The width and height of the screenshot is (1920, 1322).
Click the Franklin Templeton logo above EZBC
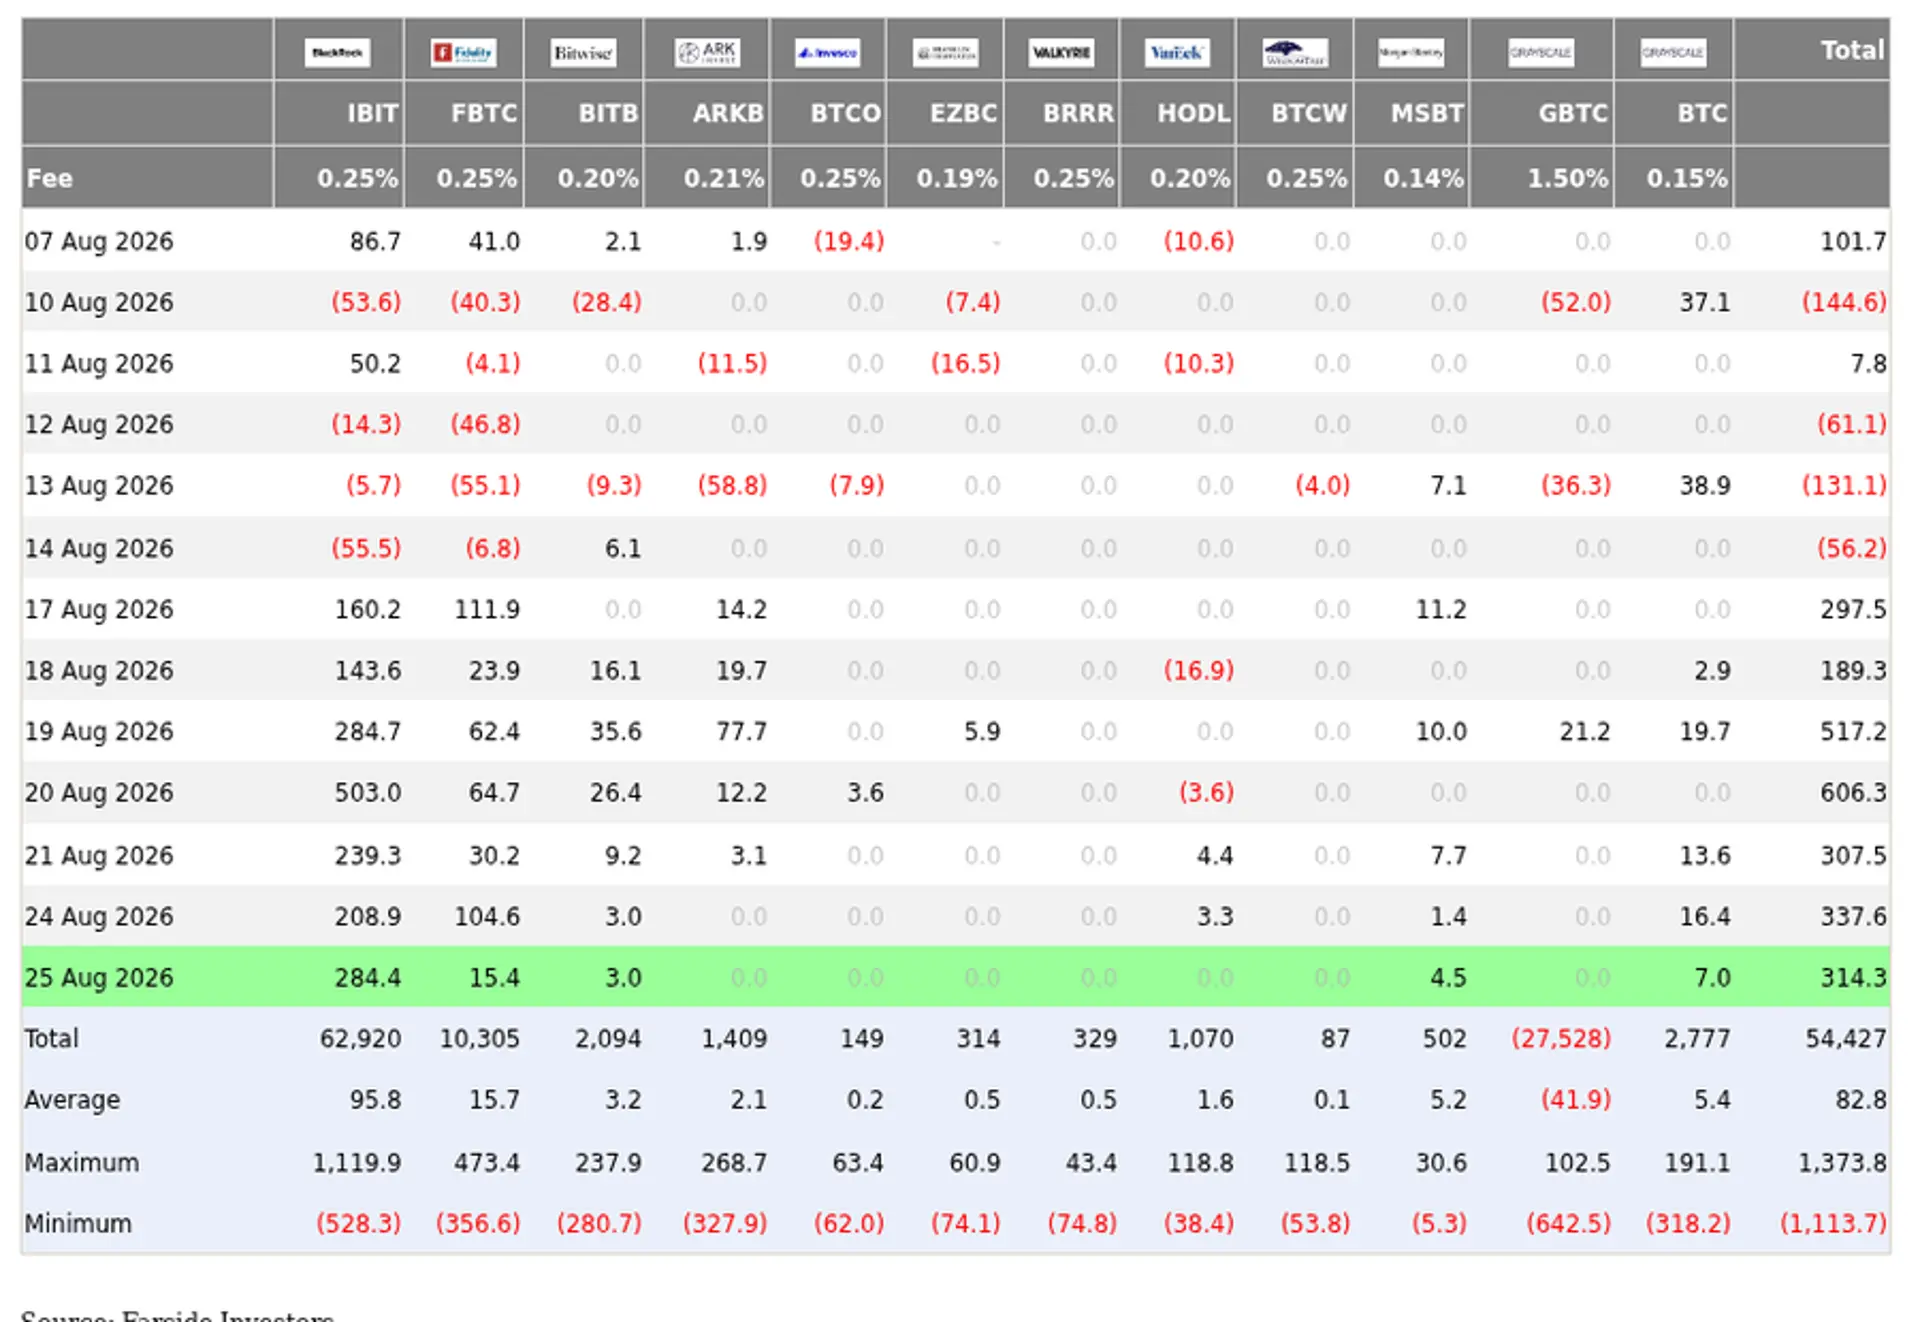[945, 52]
